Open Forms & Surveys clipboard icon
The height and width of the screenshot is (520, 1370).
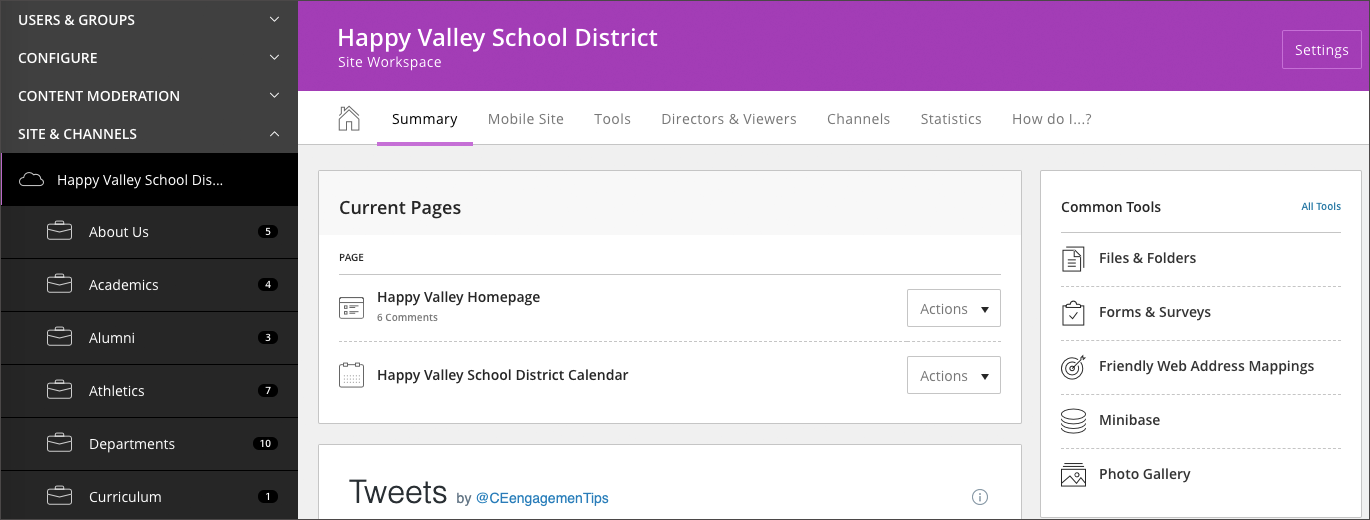[1073, 313]
